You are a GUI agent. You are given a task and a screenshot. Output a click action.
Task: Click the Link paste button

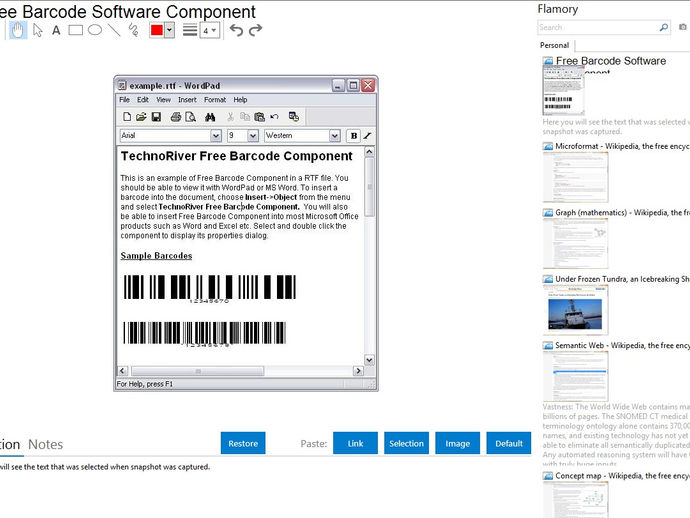(x=355, y=443)
